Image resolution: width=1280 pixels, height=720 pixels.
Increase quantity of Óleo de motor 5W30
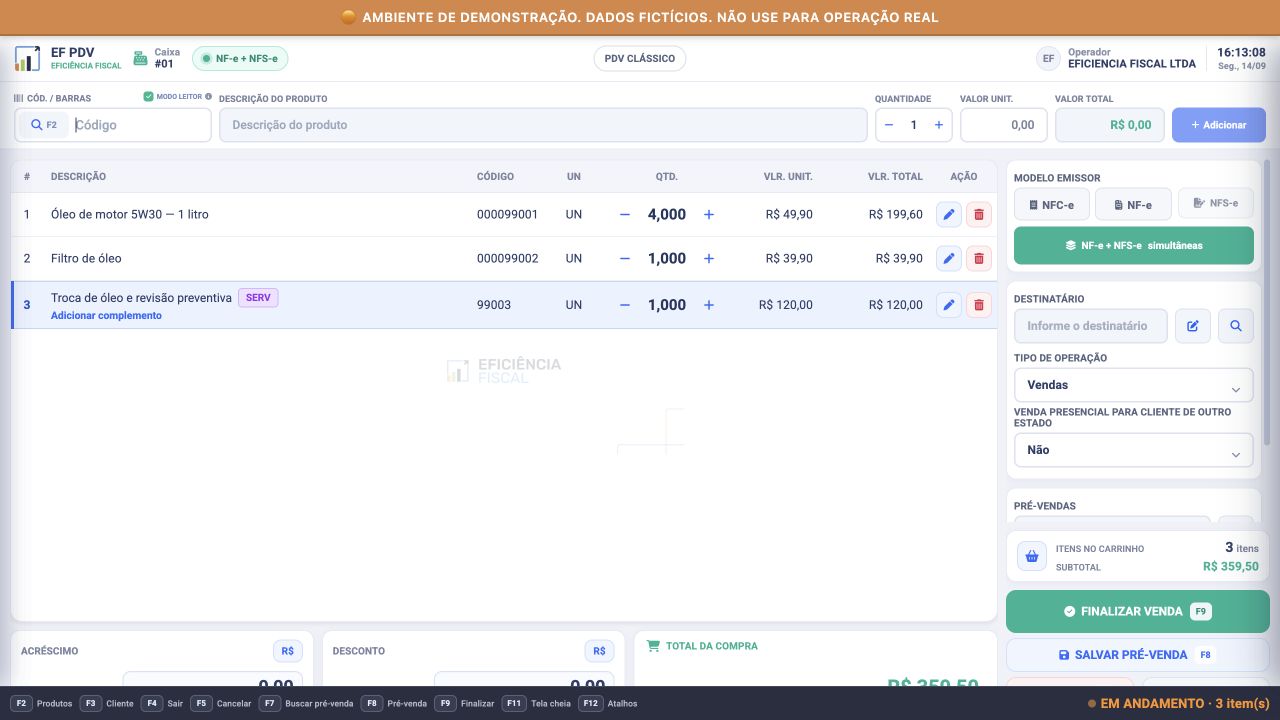709,214
